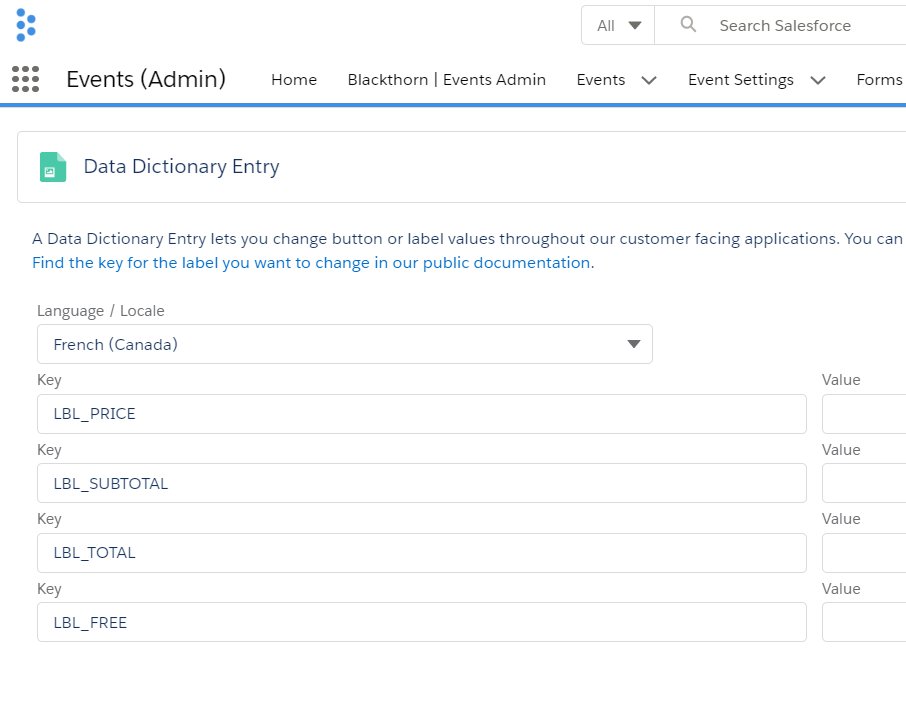Open the Blackthorn | Events Admin tab
Screen dimensions: 906x722
(447, 80)
